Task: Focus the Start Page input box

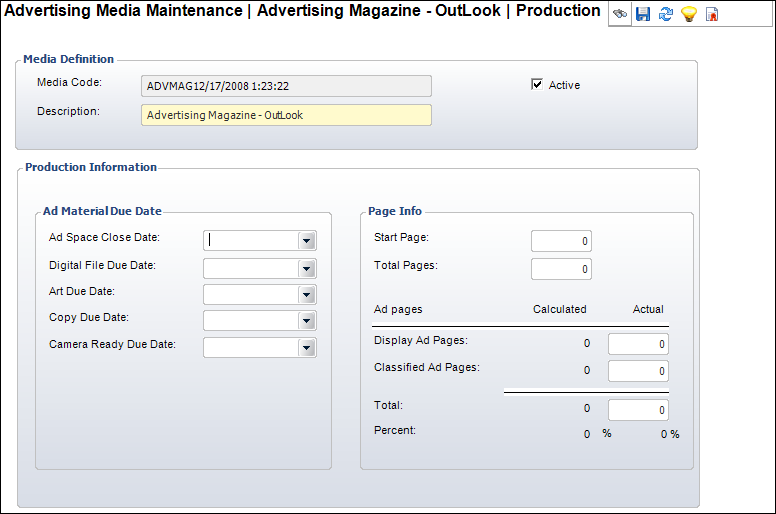Action: 561,241
